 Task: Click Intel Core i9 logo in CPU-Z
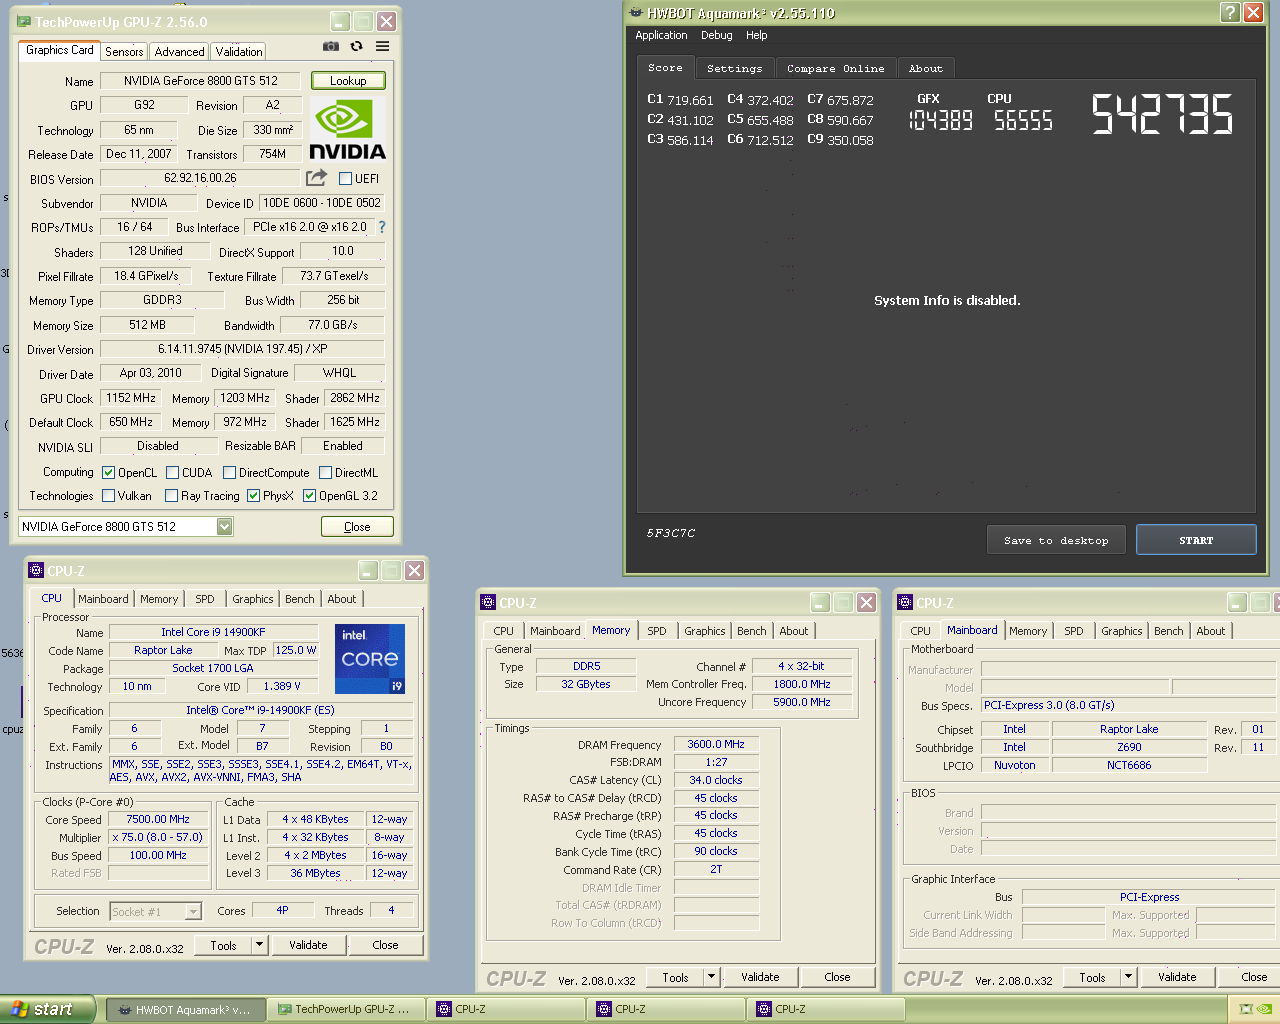tap(370, 659)
